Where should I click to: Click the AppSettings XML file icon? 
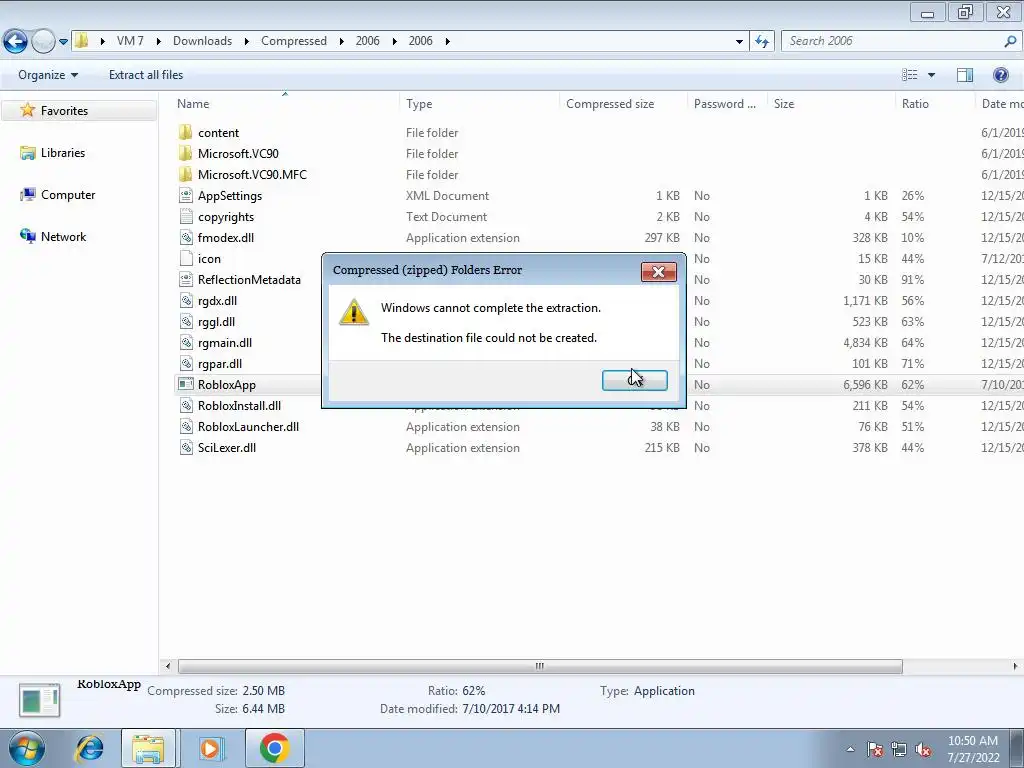186,195
